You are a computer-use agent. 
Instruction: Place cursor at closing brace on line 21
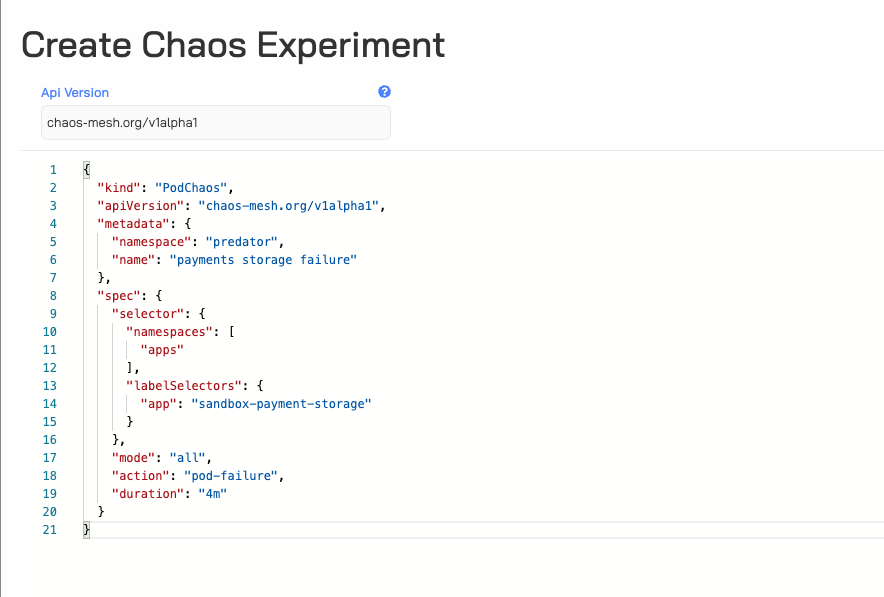tap(86, 530)
